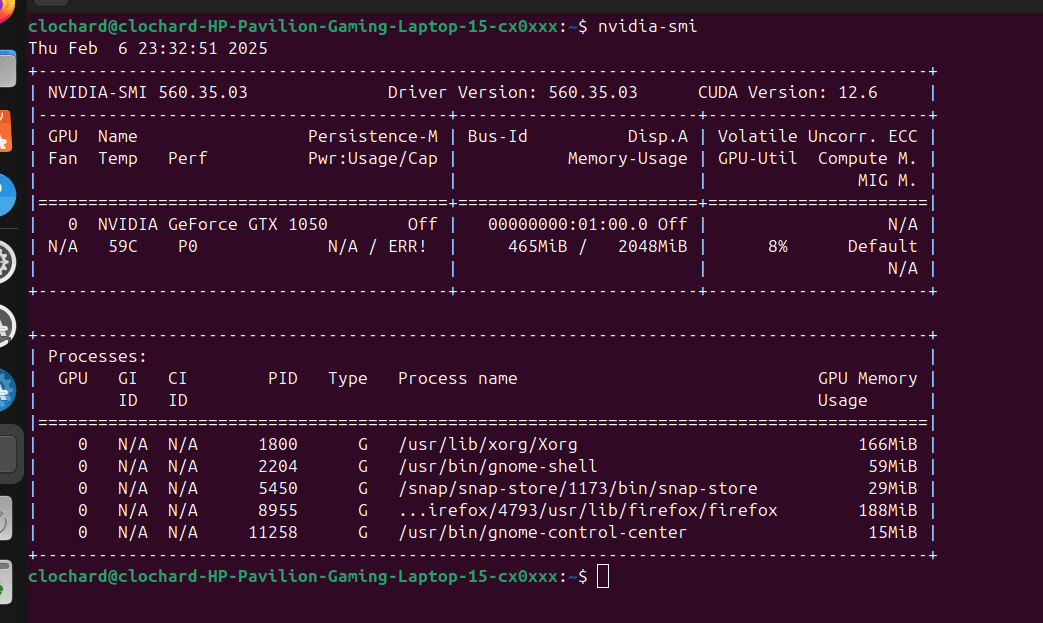Viewport: 1043px width, 623px height.
Task: Select the bus id '00000000:01:00.0'
Action: point(567,224)
